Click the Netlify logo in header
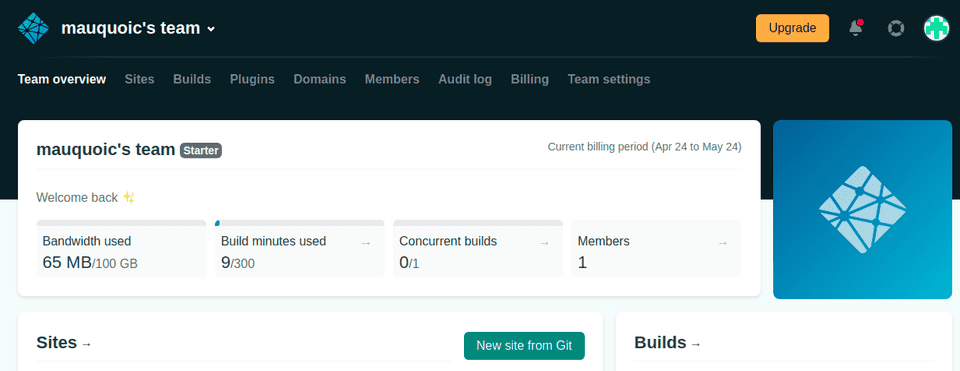This screenshot has height=371, width=960. point(33,28)
